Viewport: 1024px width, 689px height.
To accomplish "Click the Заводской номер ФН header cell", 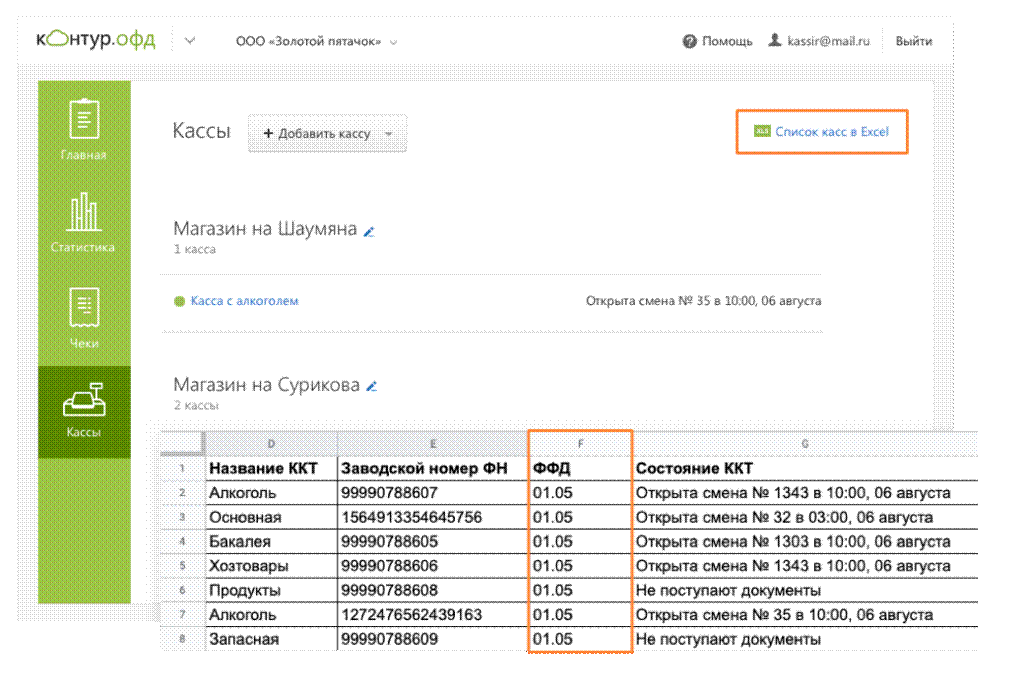I will 432,468.
